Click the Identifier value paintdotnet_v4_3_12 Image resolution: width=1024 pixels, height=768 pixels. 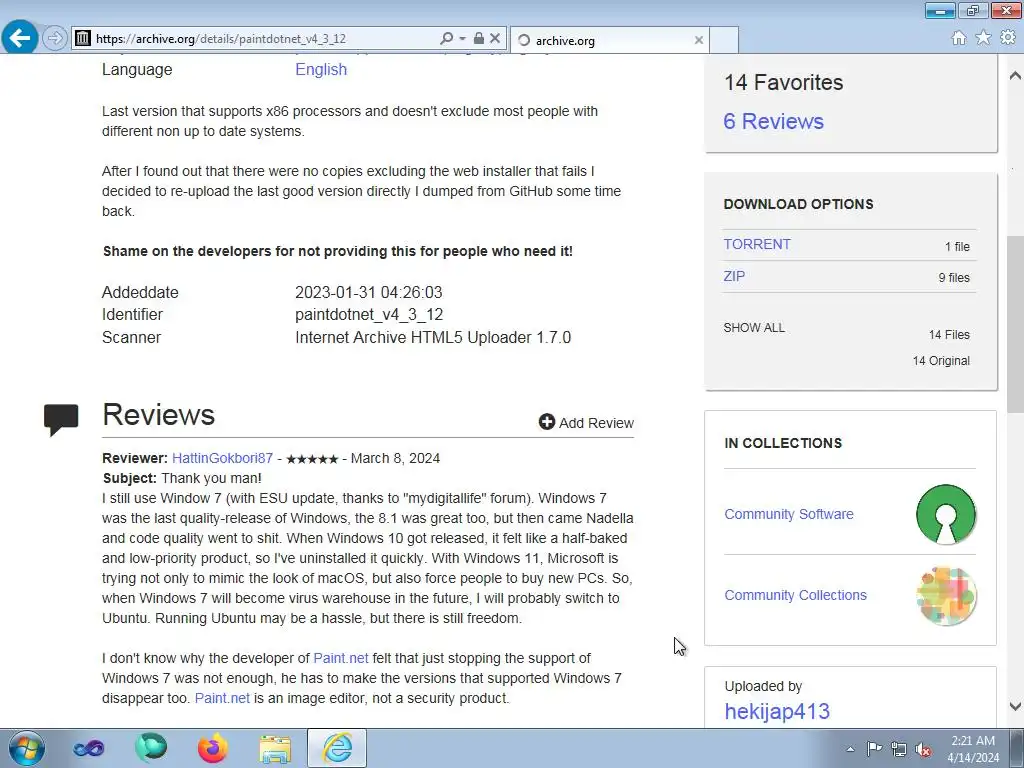coord(369,314)
